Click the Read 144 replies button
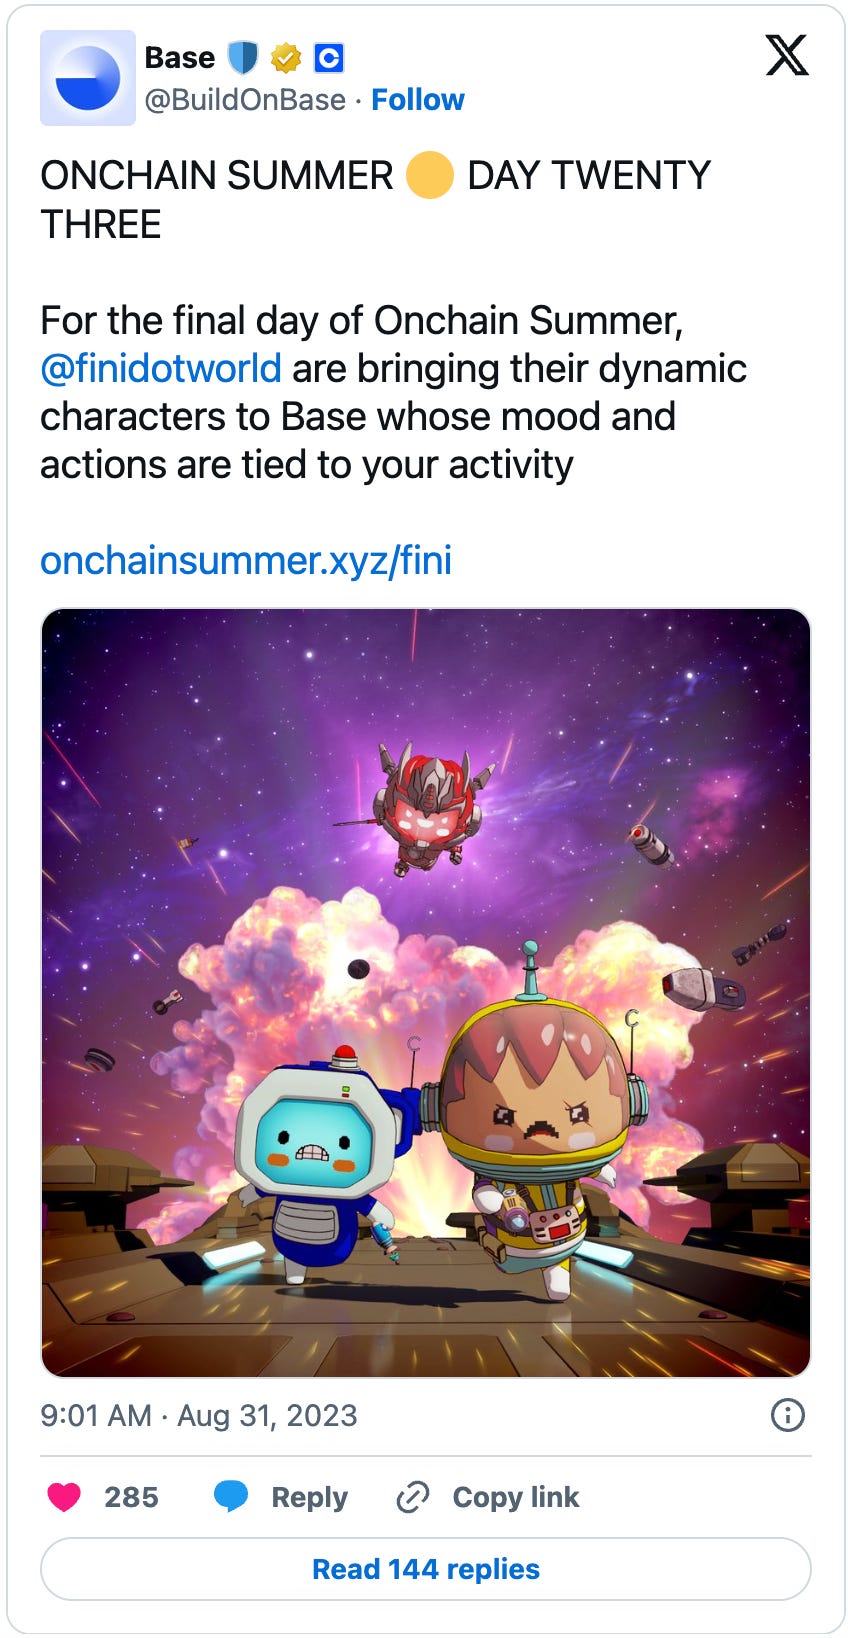This screenshot has width=848, height=1638. [426, 1569]
